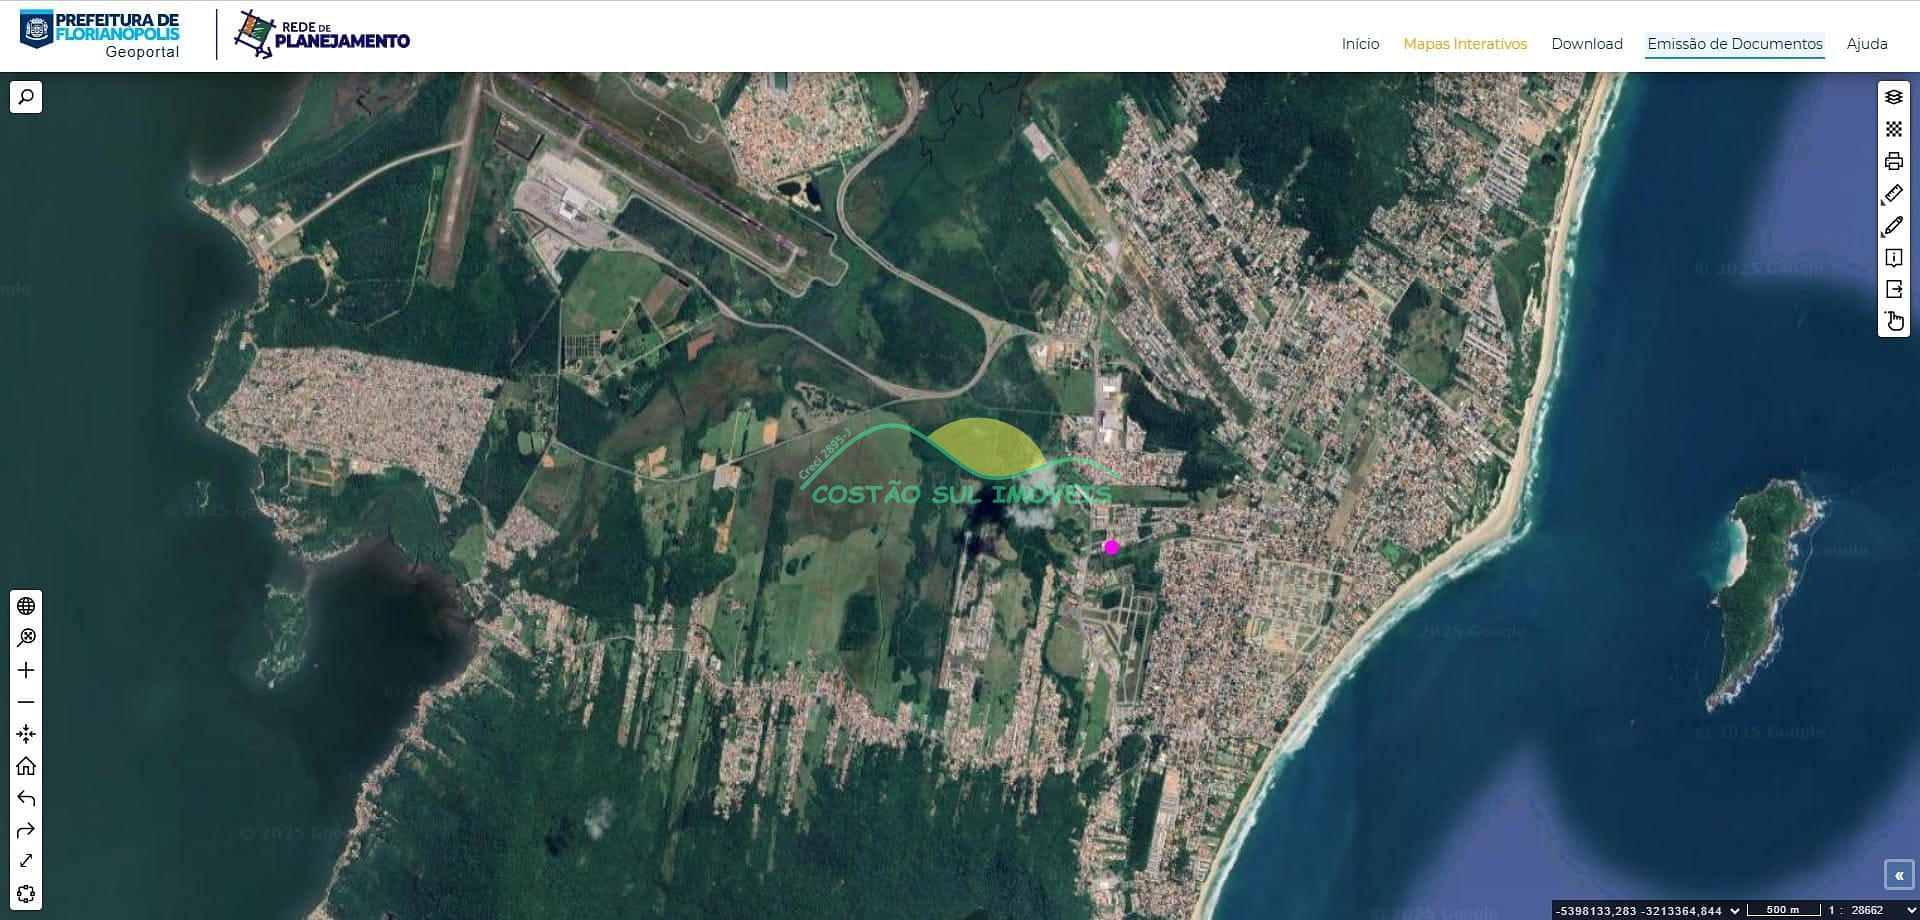This screenshot has width=1920, height=920.
Task: Zoom out with the minus button
Action: tap(26, 702)
